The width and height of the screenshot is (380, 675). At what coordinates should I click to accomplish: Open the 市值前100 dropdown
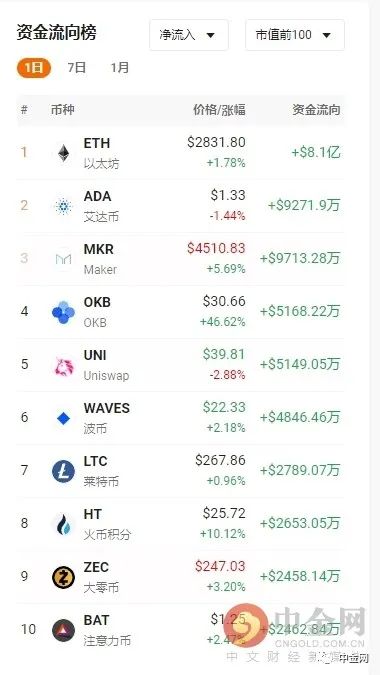(x=295, y=35)
